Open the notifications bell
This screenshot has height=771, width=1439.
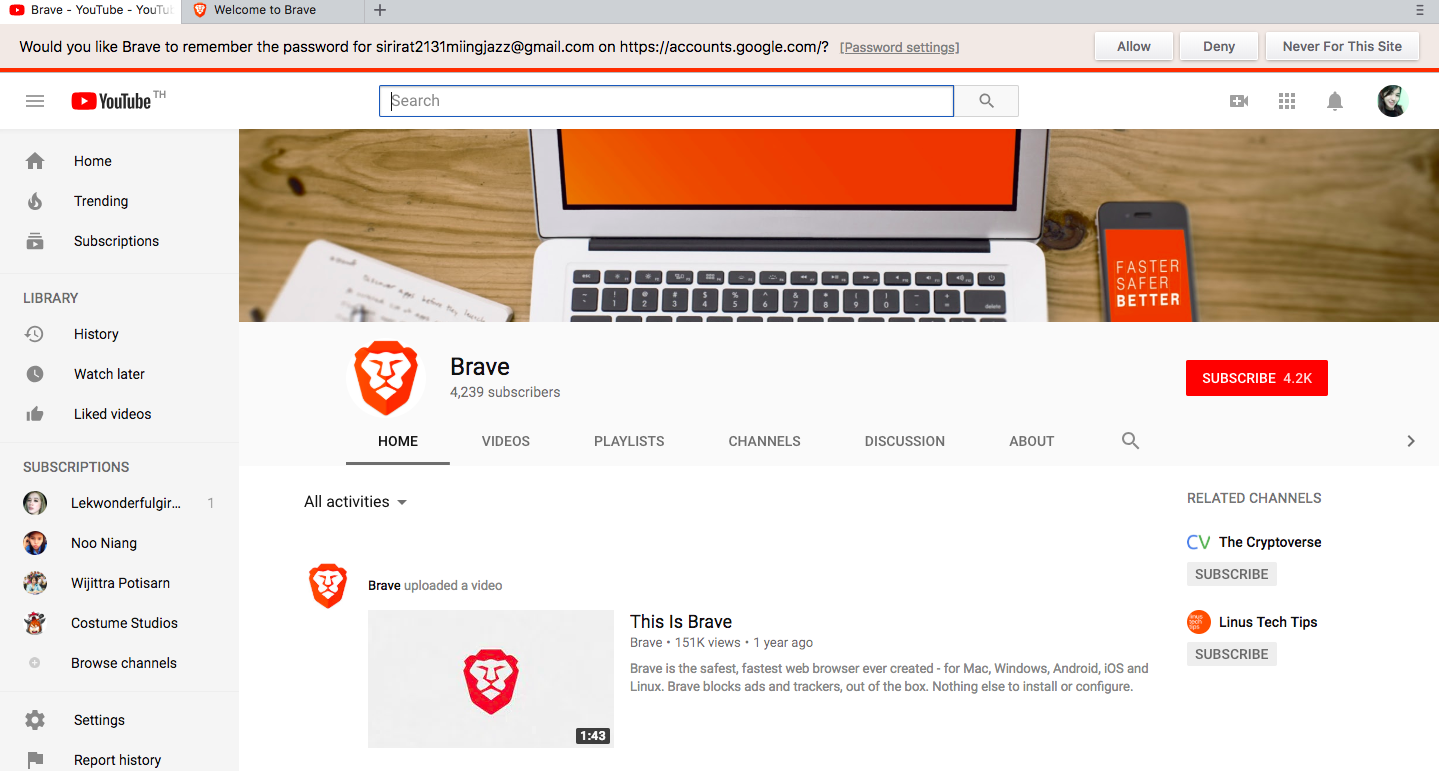pyautogui.click(x=1335, y=101)
